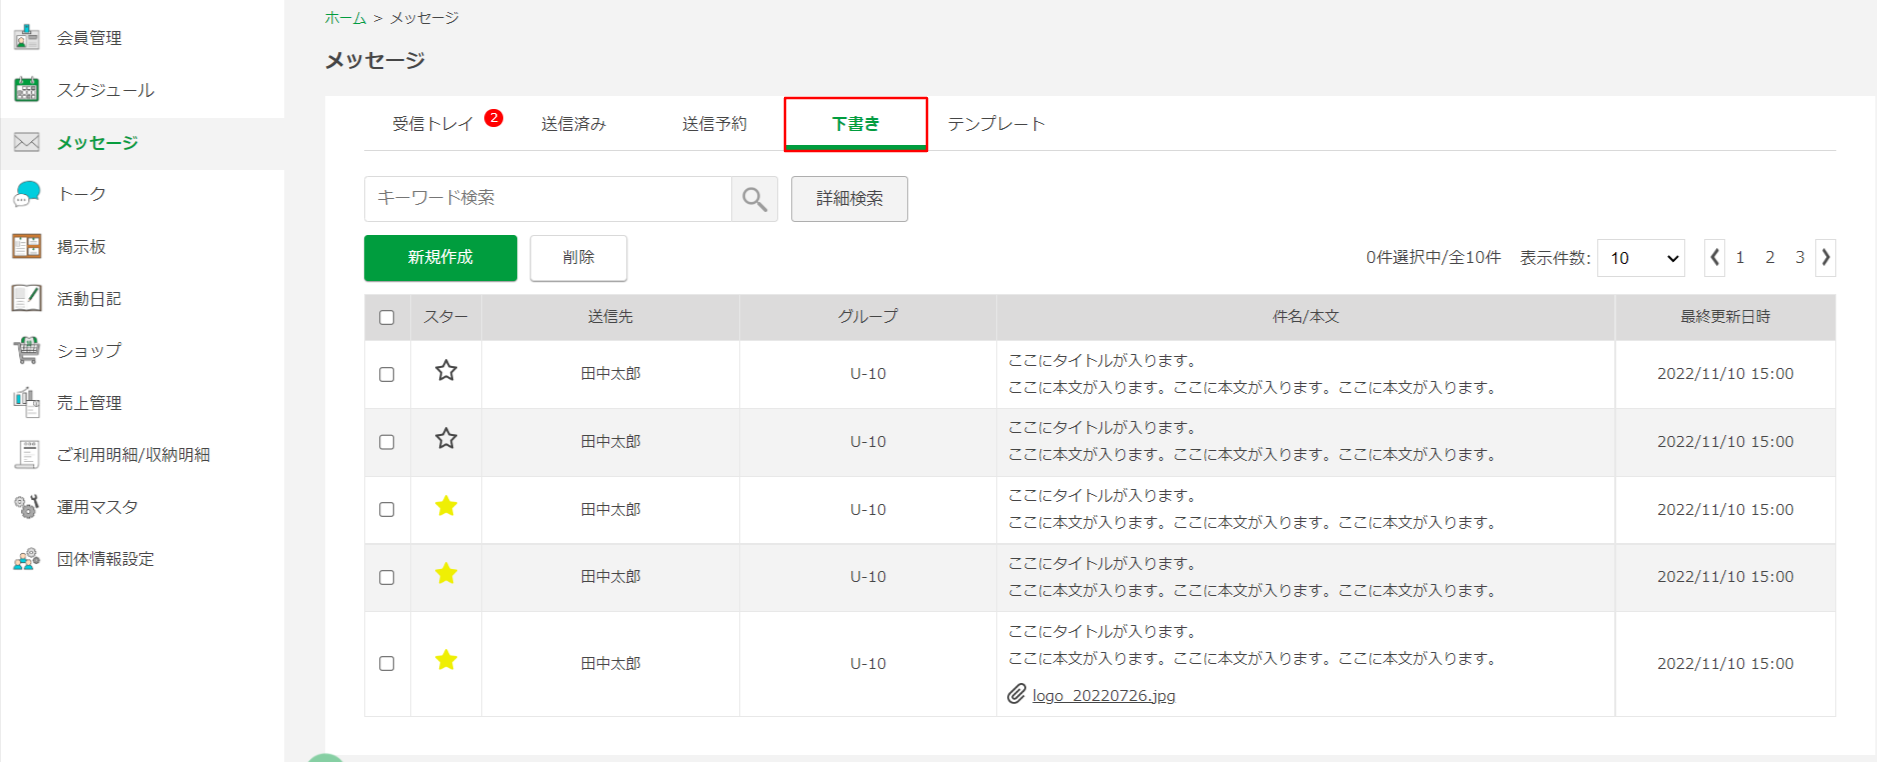Open the 団体情報設定 group icon
Viewport: 1877px width, 762px height.
point(27,558)
